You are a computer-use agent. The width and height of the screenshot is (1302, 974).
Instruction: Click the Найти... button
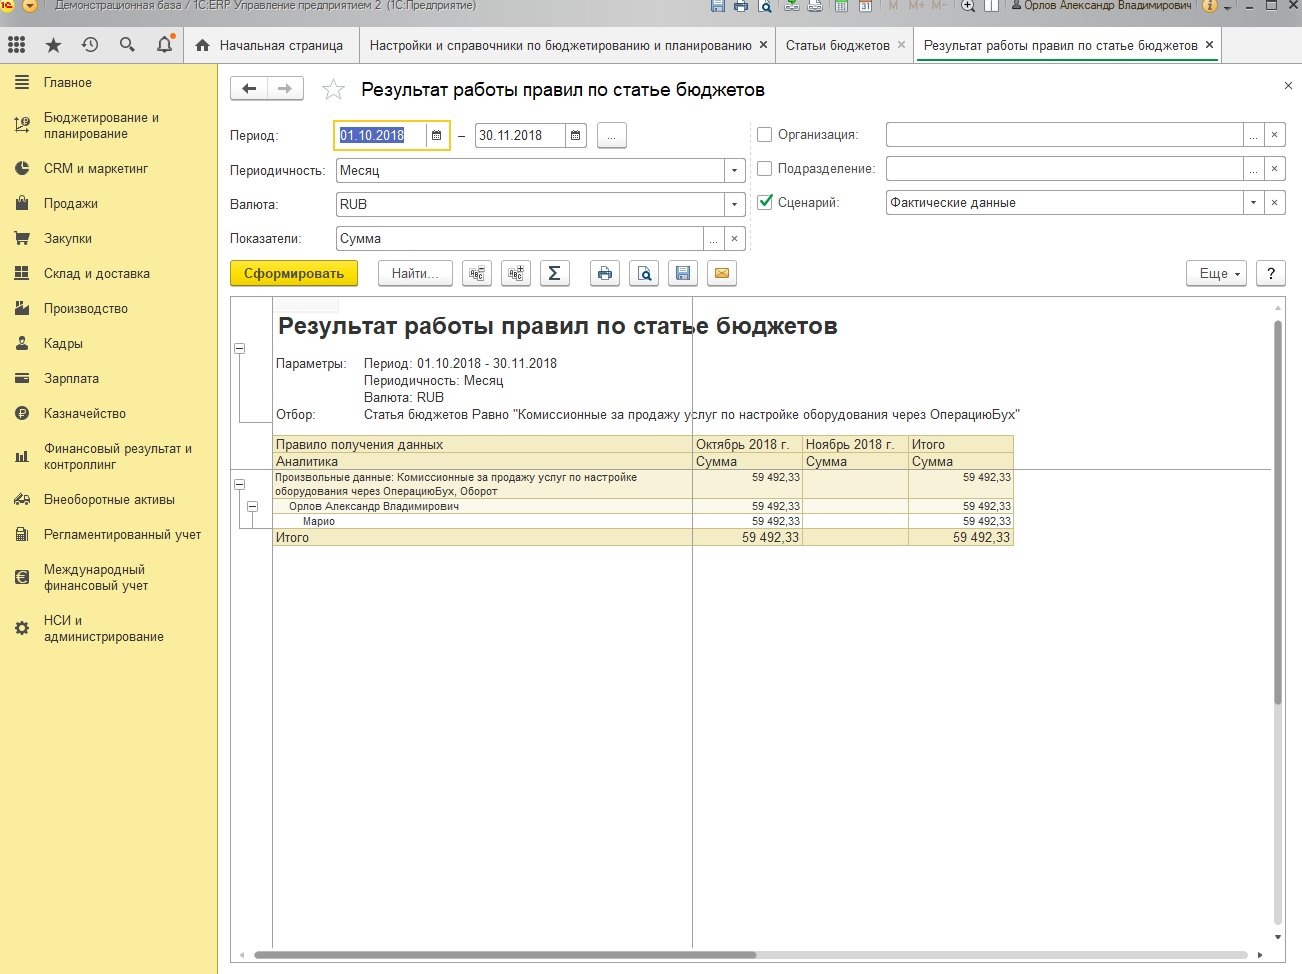click(415, 273)
